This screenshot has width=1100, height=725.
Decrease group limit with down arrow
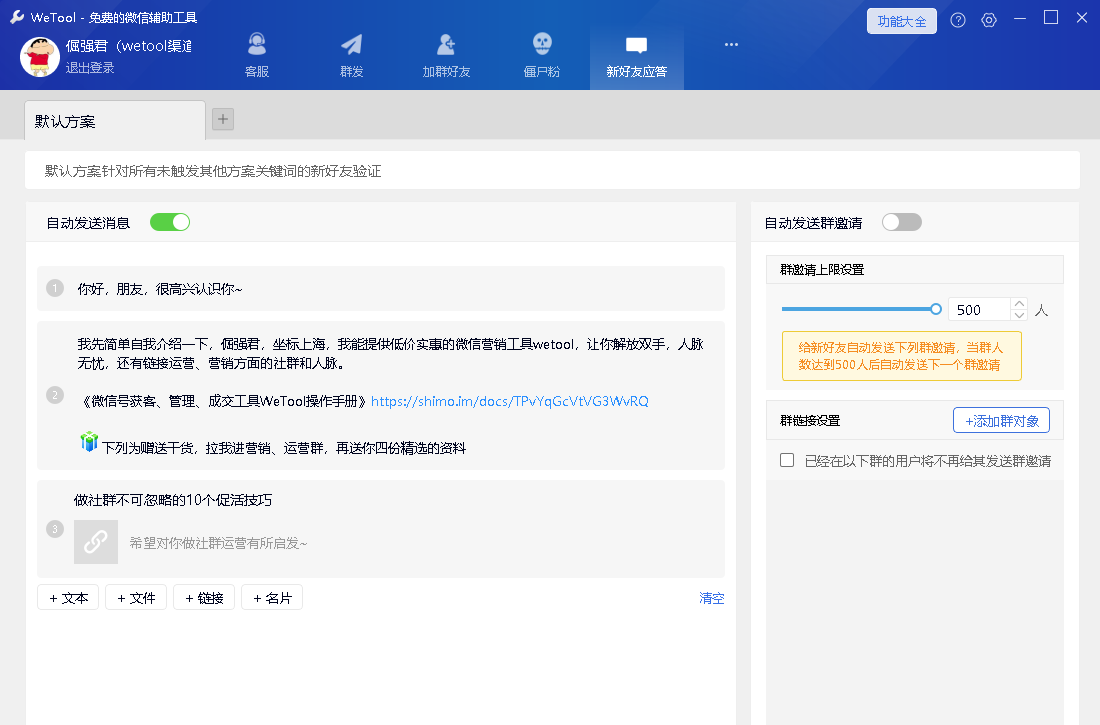pos(1019,315)
